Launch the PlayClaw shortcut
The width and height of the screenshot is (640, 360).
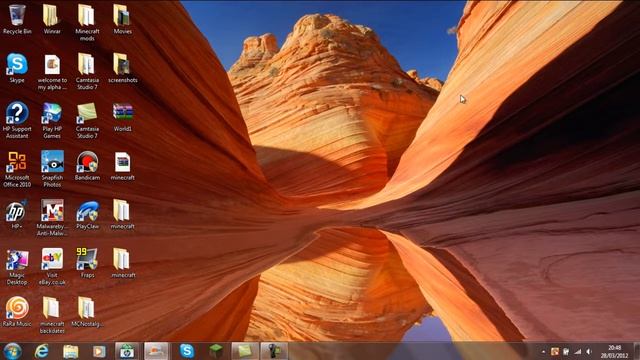(x=87, y=214)
